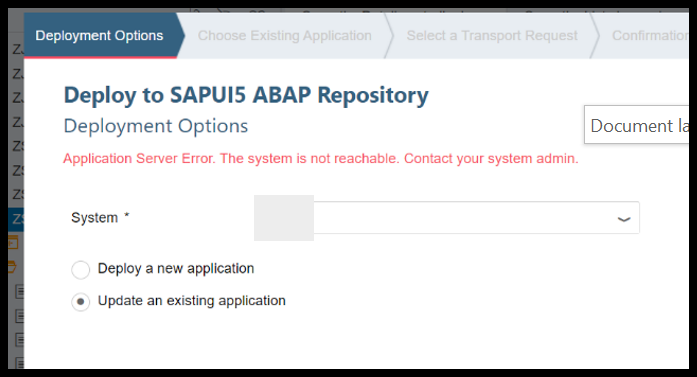Click the gray redacted box beside System field

(x=284, y=218)
